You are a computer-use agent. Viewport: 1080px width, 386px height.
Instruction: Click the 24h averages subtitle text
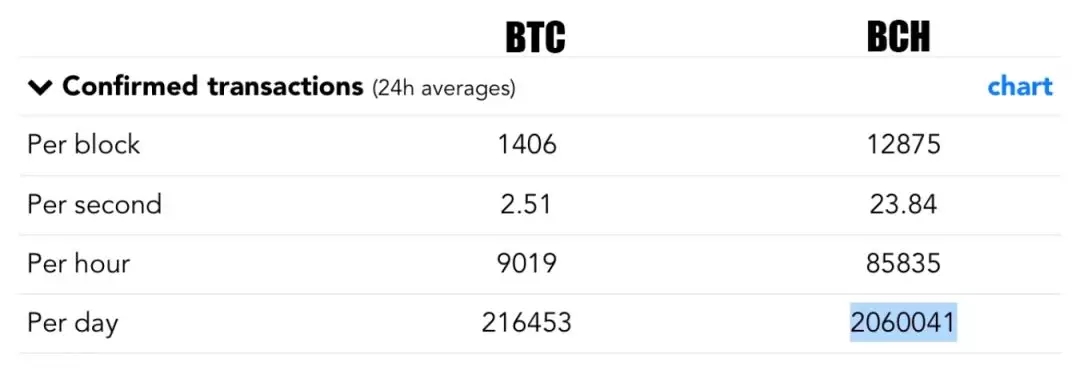444,88
